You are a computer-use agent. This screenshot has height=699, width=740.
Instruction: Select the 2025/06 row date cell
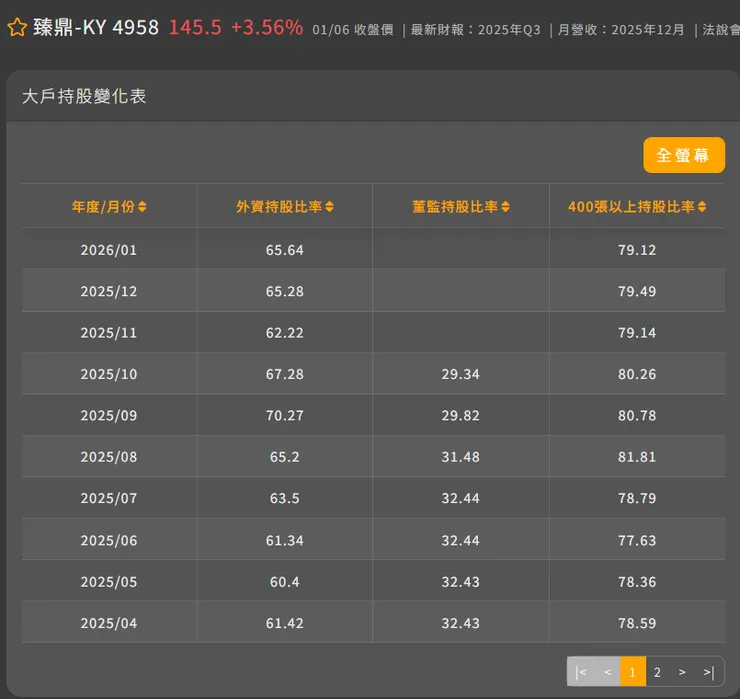(x=109, y=540)
